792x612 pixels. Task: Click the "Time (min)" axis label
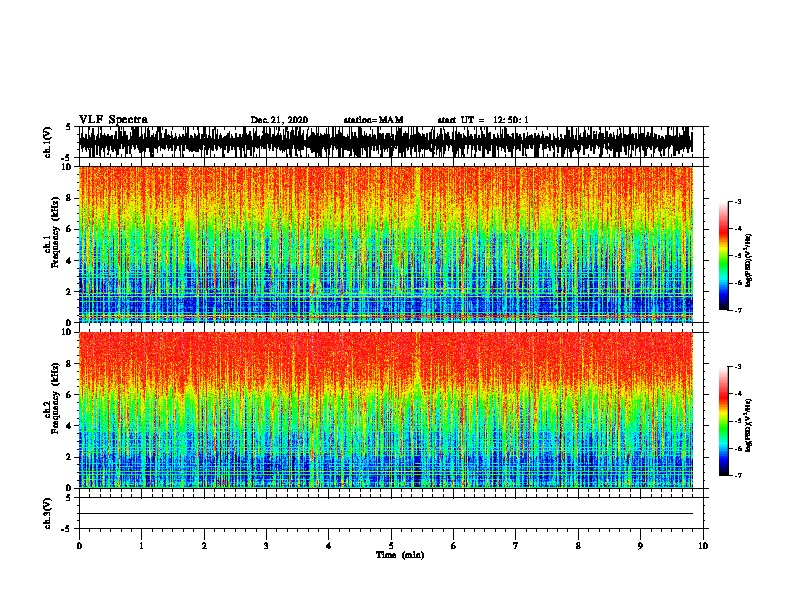pos(400,555)
